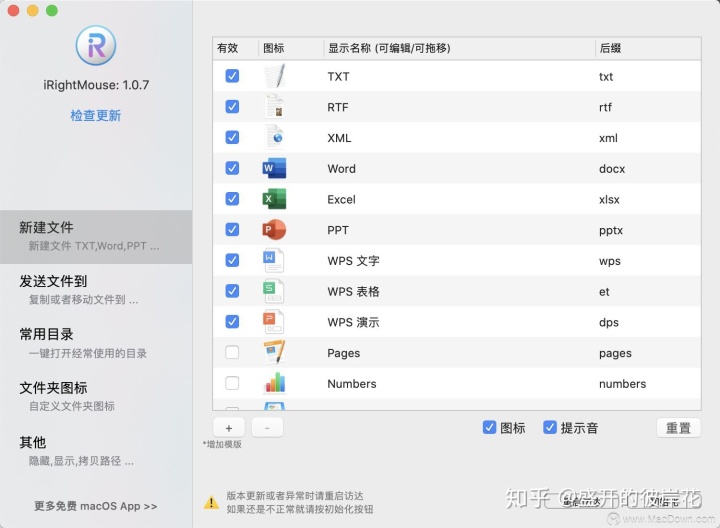Disable the WPS 表格 checkbox
This screenshot has width=720, height=528.
pyautogui.click(x=232, y=291)
